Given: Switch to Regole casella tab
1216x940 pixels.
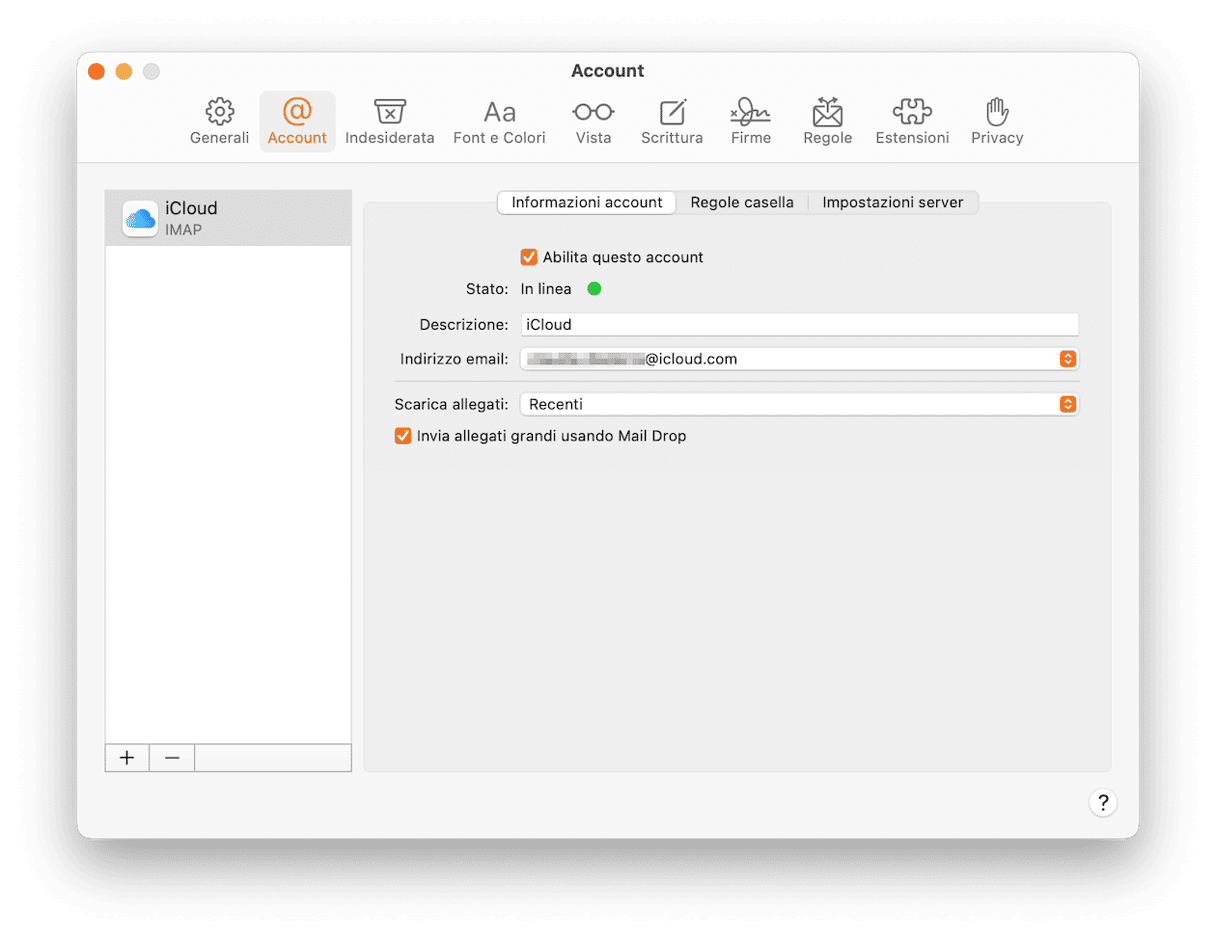Looking at the screenshot, I should click(x=742, y=202).
